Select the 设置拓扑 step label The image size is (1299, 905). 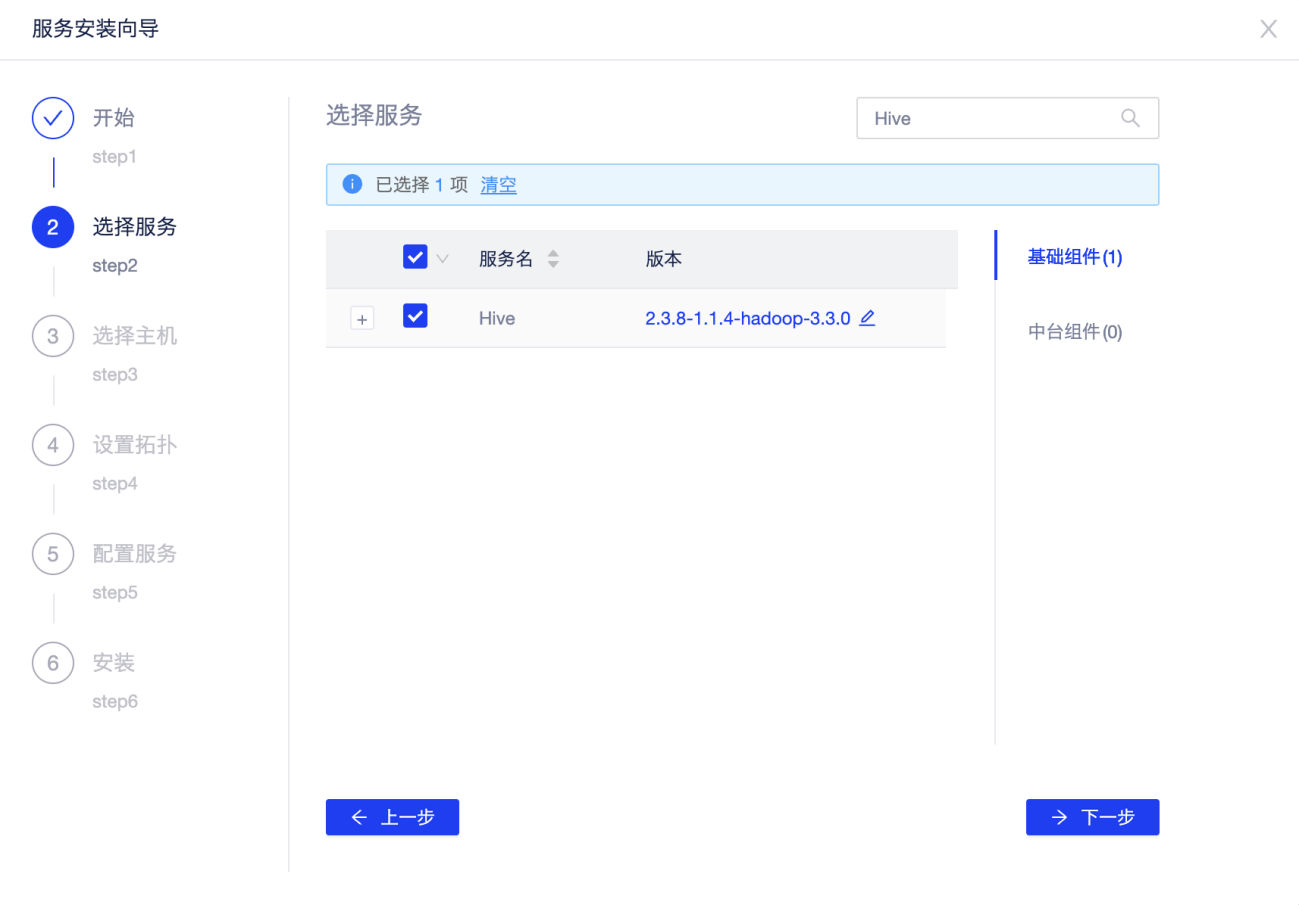[x=134, y=445]
